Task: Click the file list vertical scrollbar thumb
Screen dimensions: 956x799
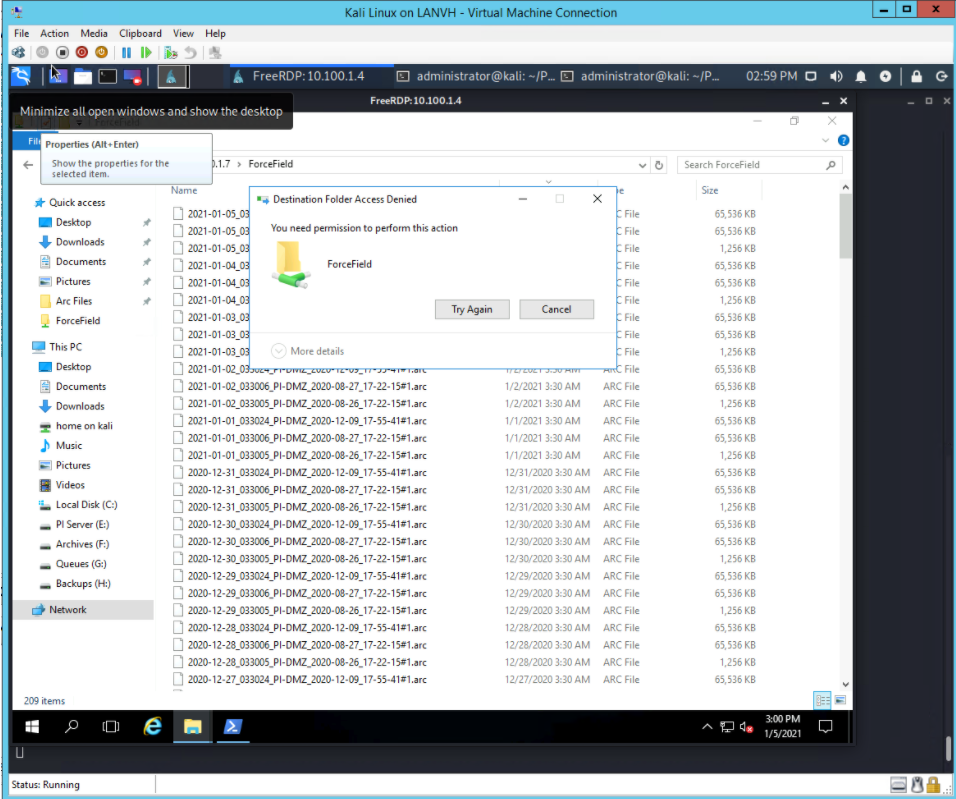Action: (845, 226)
